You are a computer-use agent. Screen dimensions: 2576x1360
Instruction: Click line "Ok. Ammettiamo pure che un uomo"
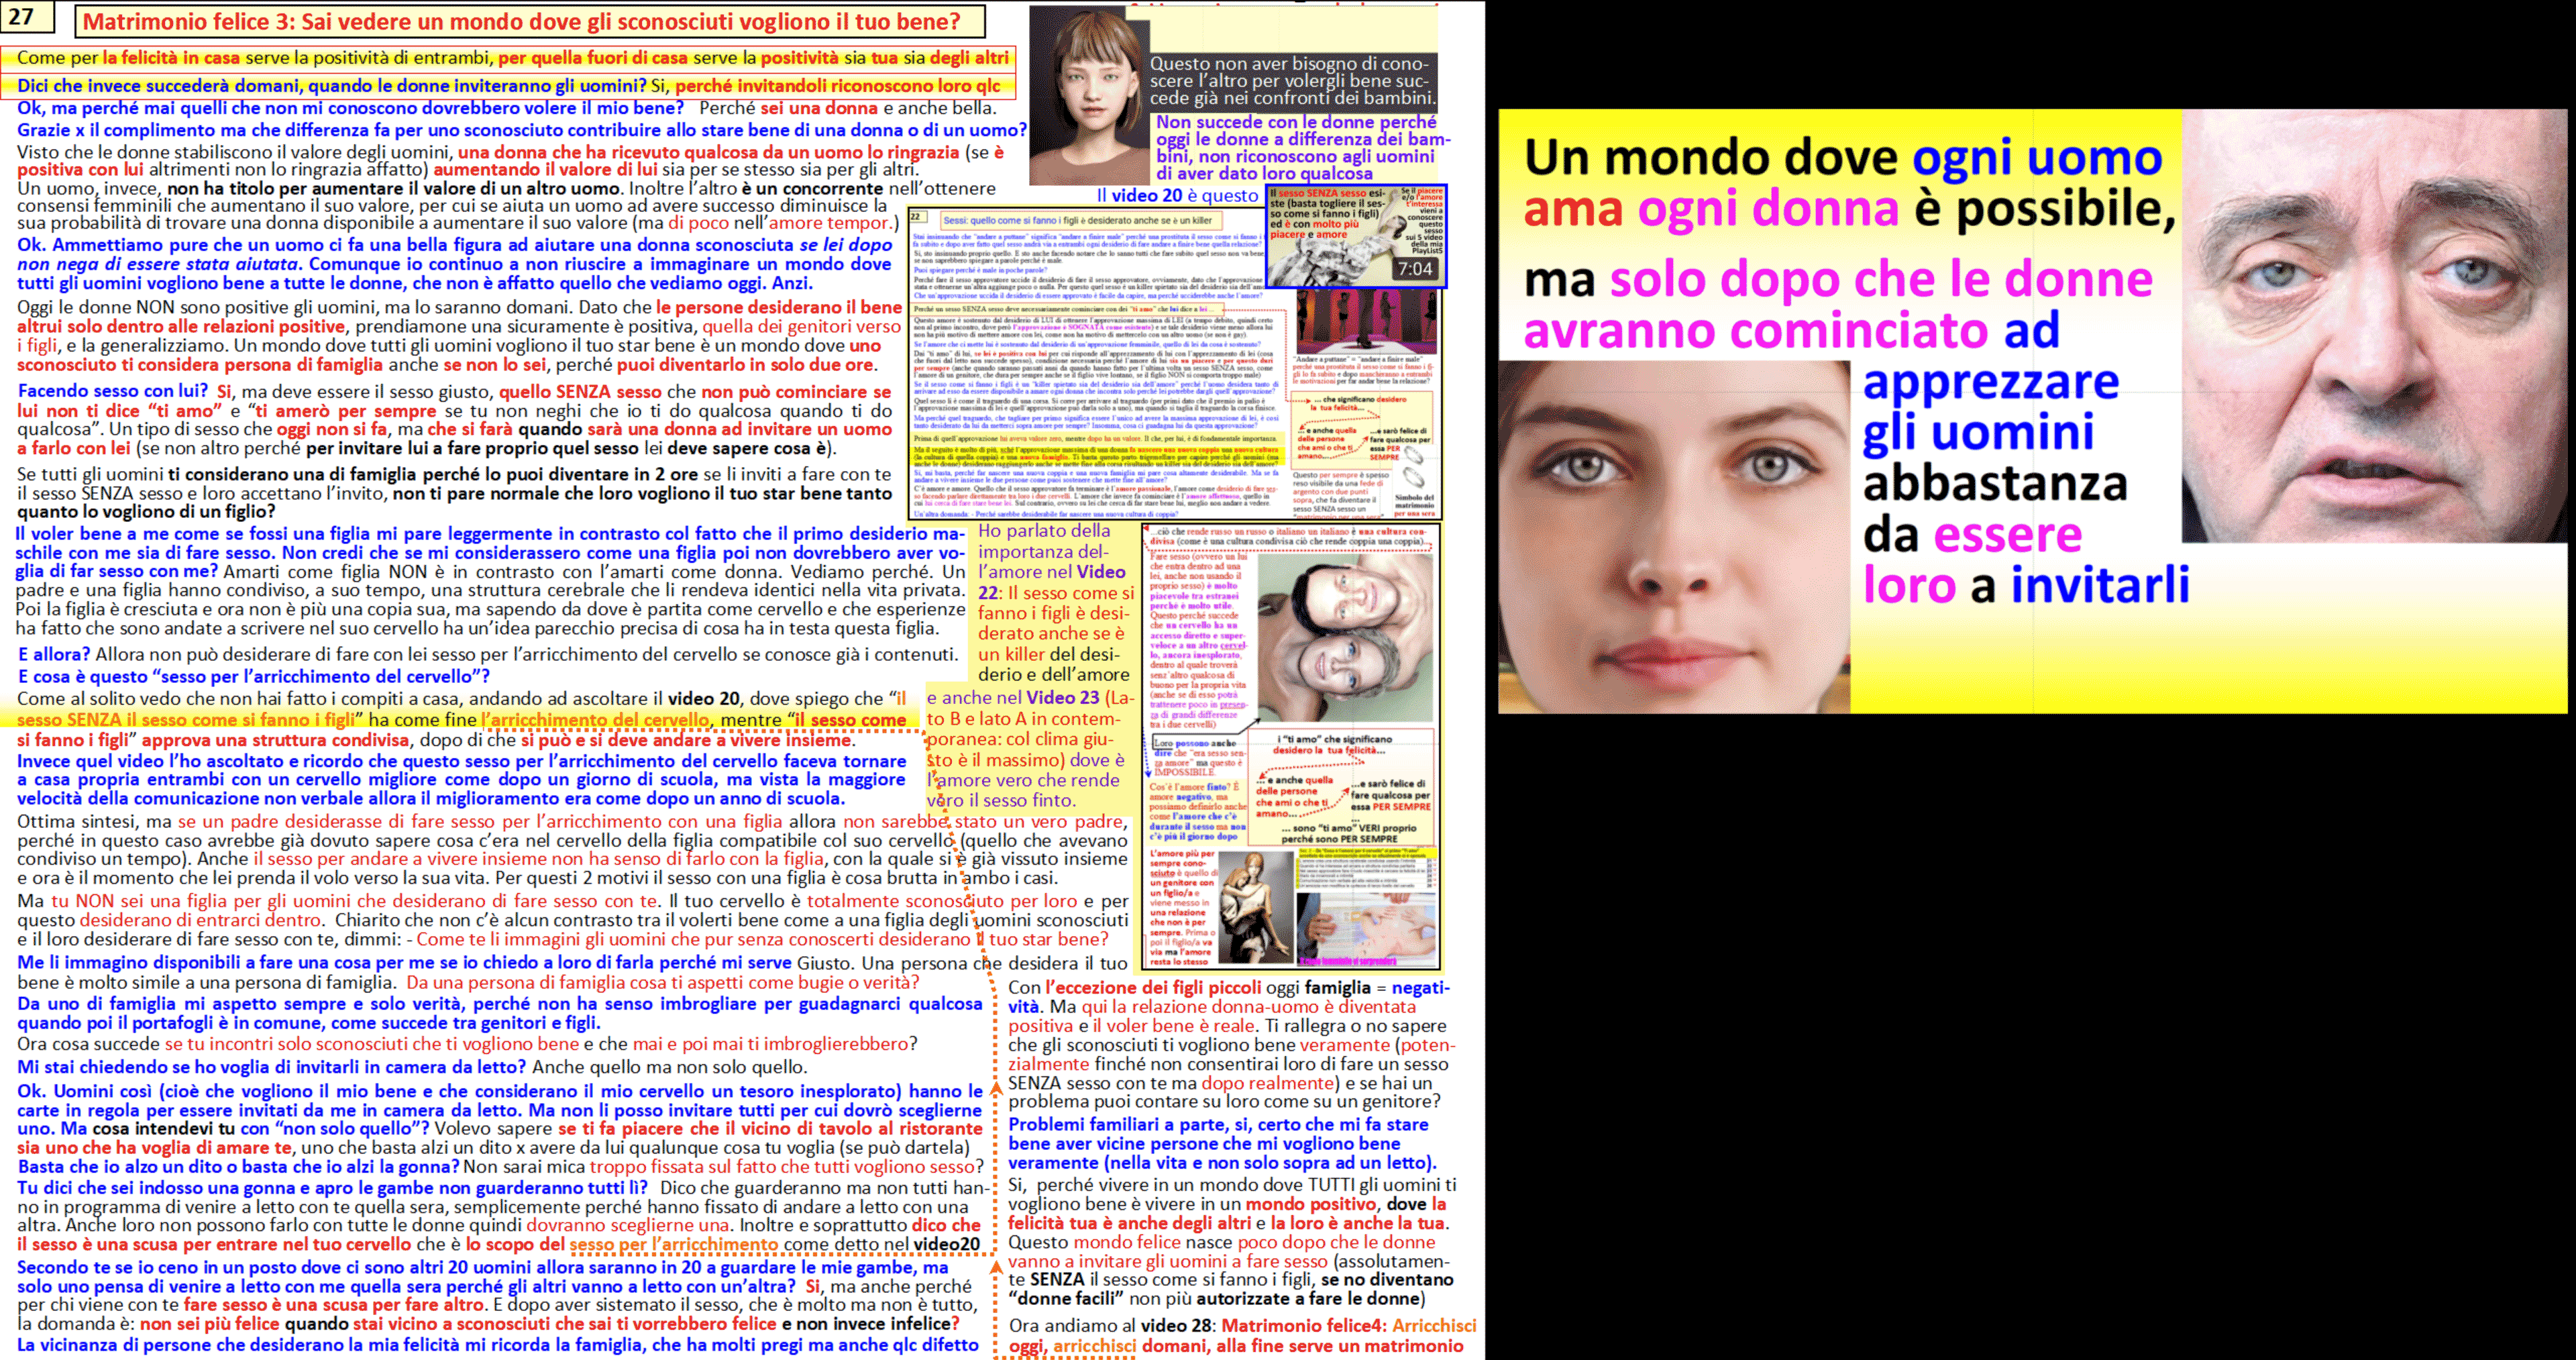click(454, 245)
